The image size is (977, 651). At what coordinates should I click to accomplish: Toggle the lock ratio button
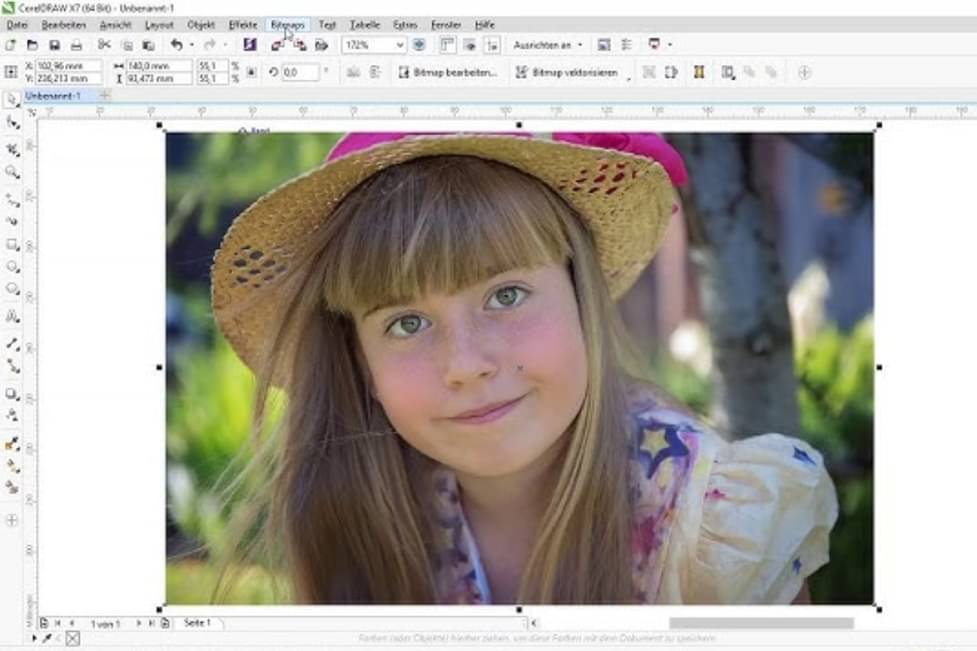coord(251,72)
